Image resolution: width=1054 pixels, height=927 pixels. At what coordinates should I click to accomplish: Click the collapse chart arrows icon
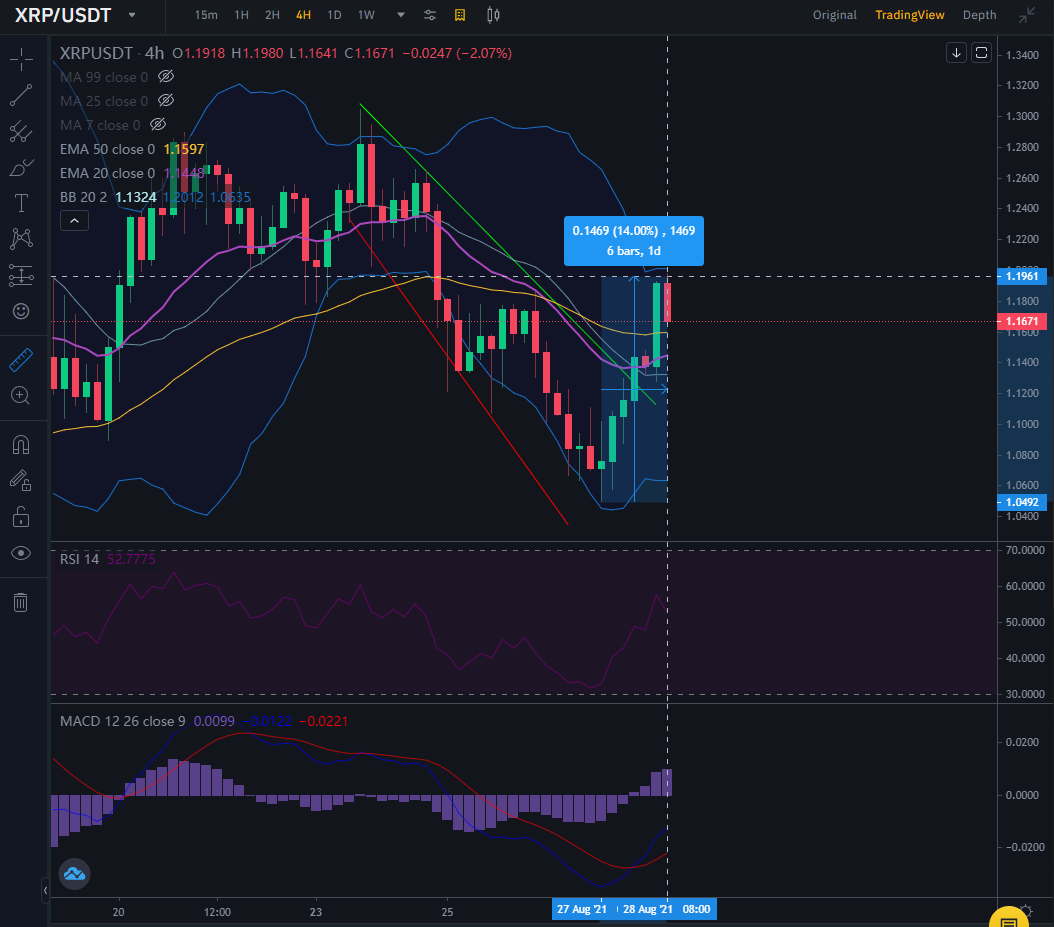1026,15
